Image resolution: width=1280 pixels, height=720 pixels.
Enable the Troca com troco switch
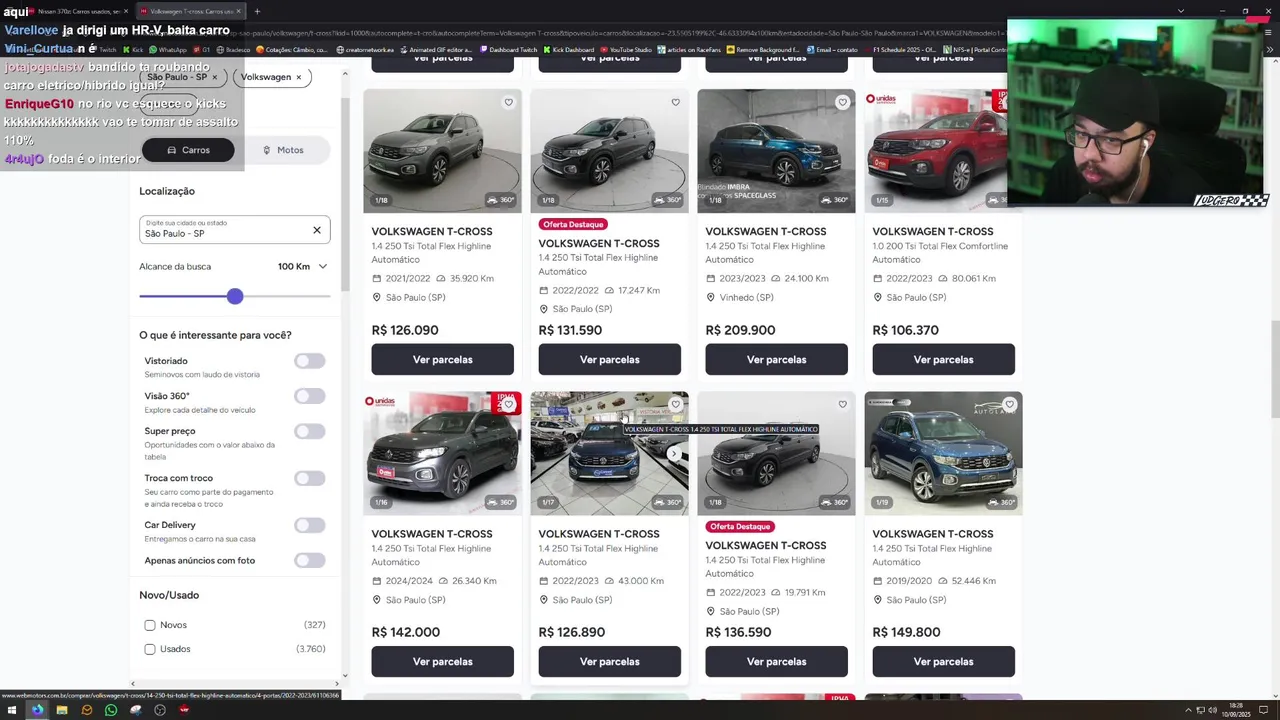pyautogui.click(x=309, y=478)
